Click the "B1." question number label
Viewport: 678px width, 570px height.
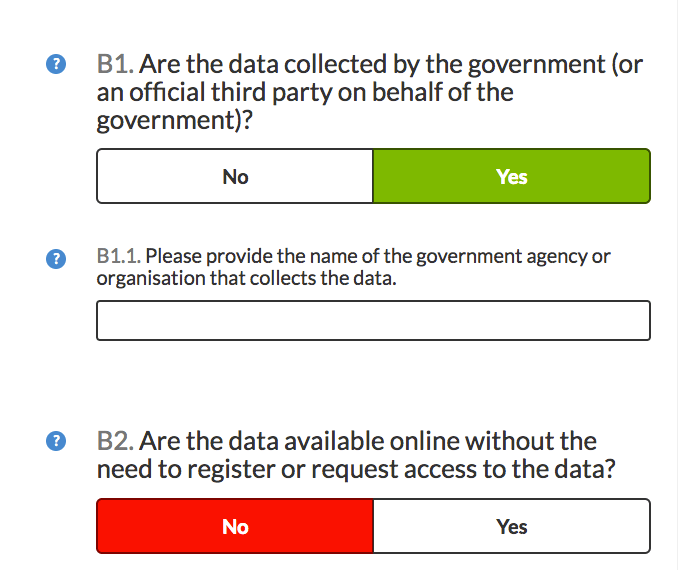115,66
